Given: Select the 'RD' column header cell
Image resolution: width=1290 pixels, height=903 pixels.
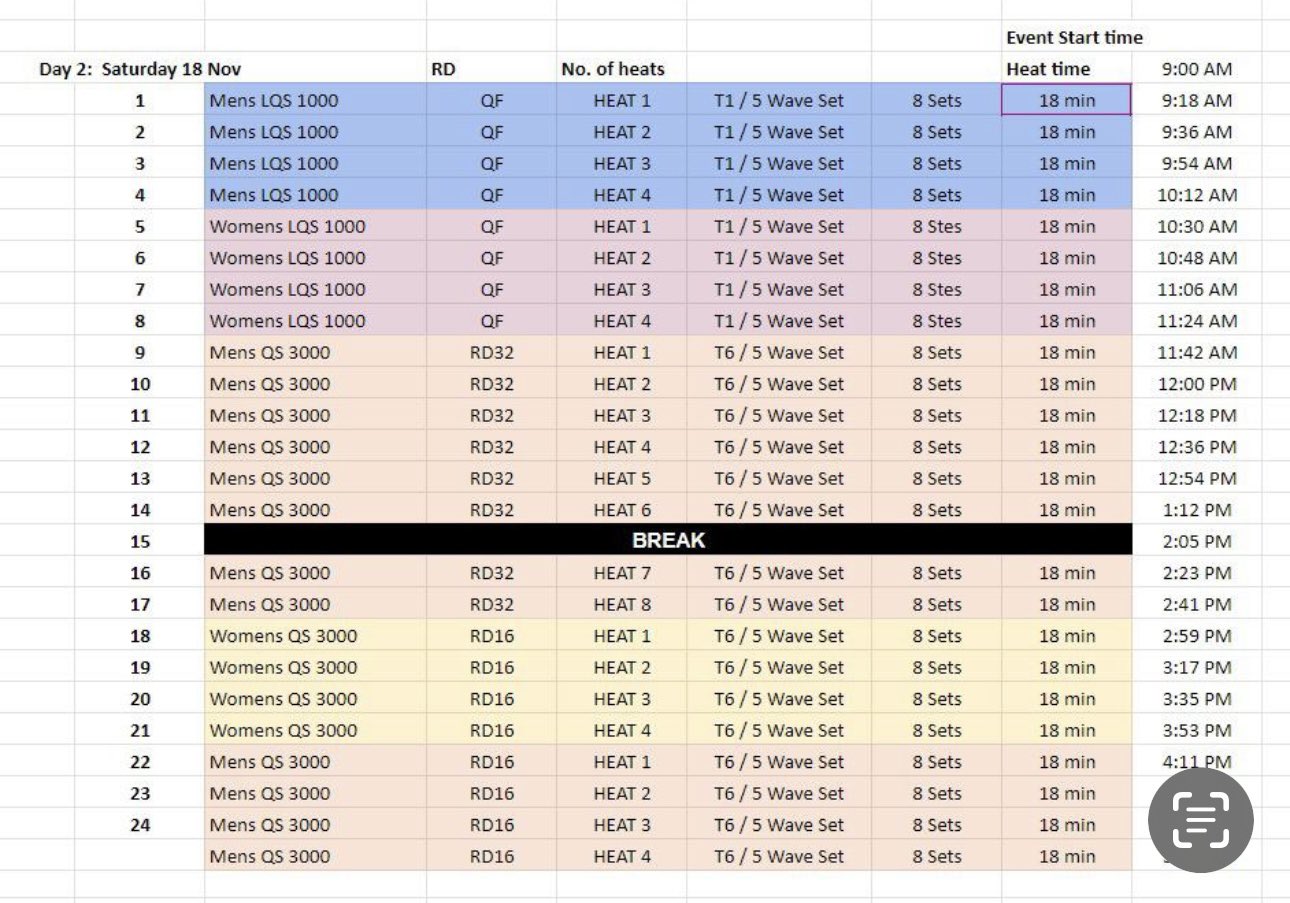Looking at the screenshot, I should click(x=442, y=69).
